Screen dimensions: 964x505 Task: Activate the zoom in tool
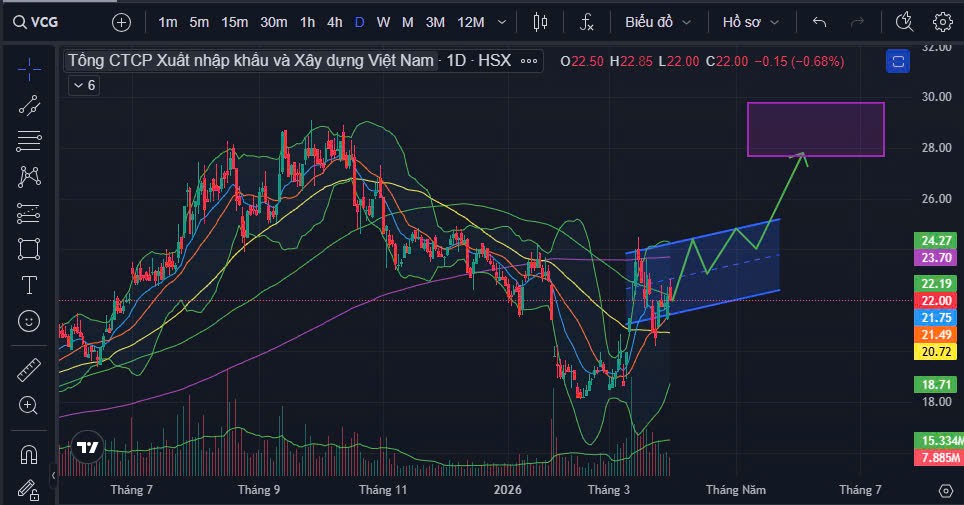[x=29, y=405]
